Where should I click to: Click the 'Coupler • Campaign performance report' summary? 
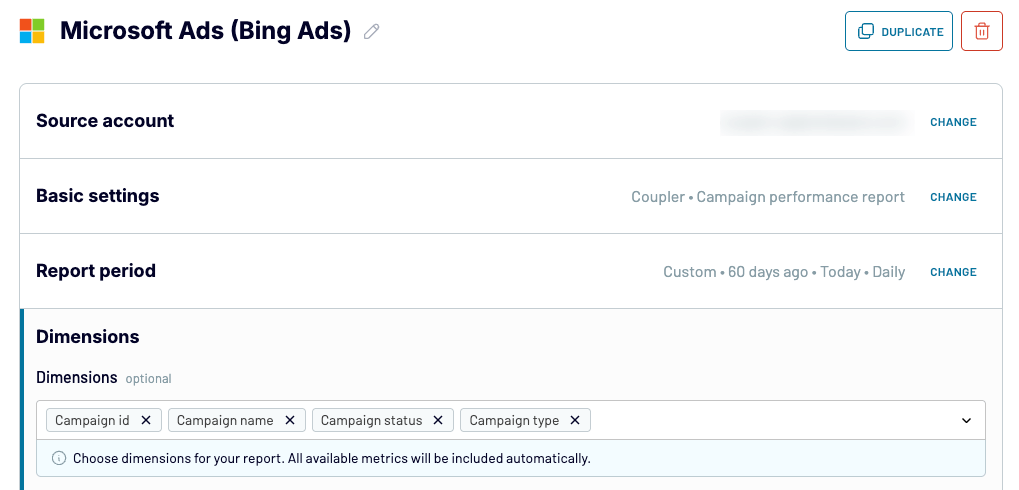[x=767, y=197]
